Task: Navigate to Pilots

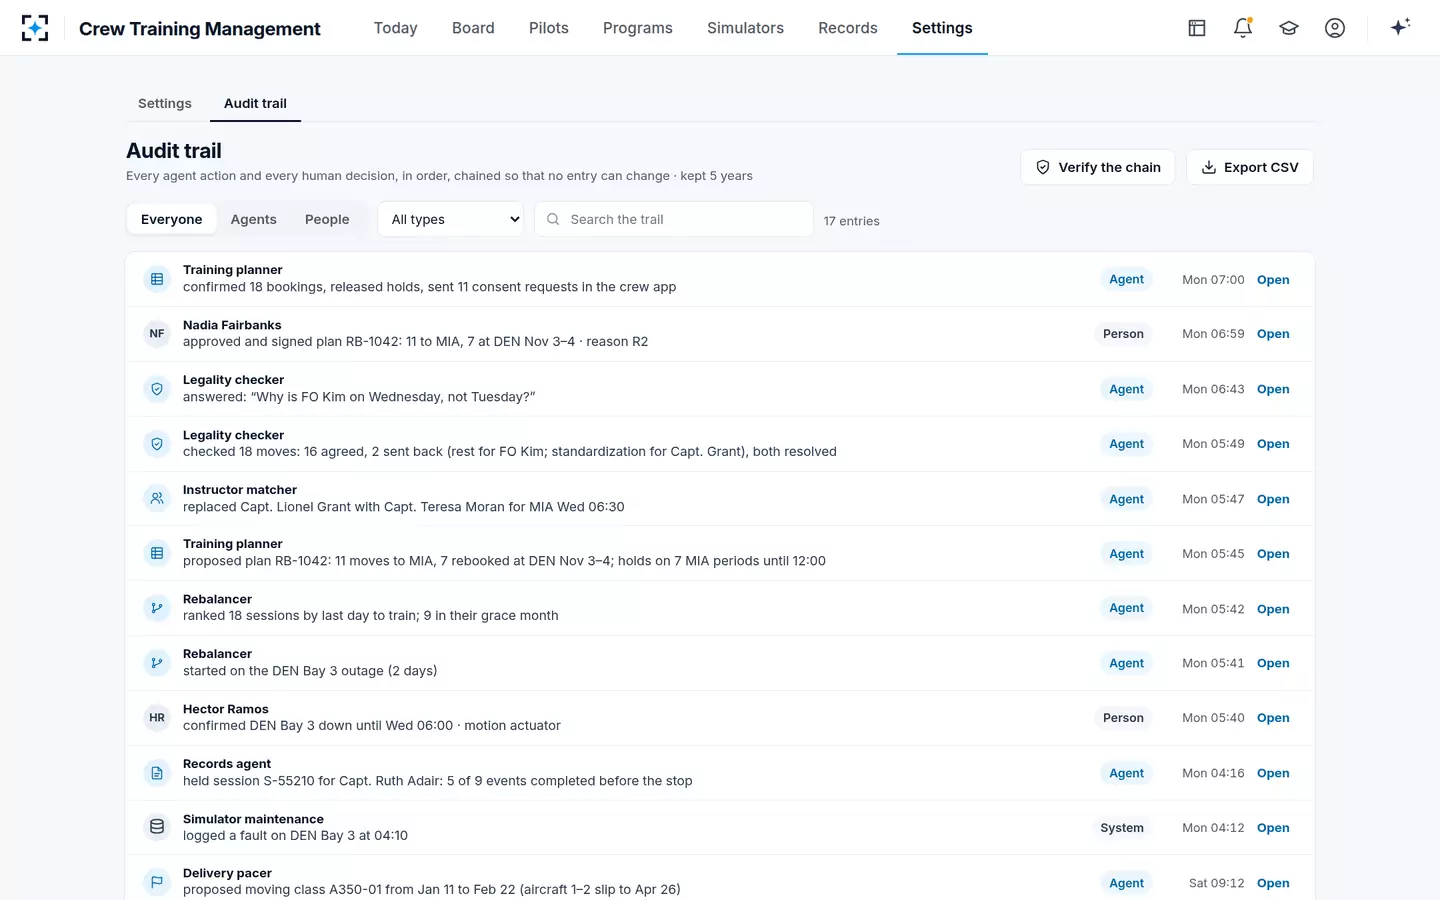Action: [549, 28]
